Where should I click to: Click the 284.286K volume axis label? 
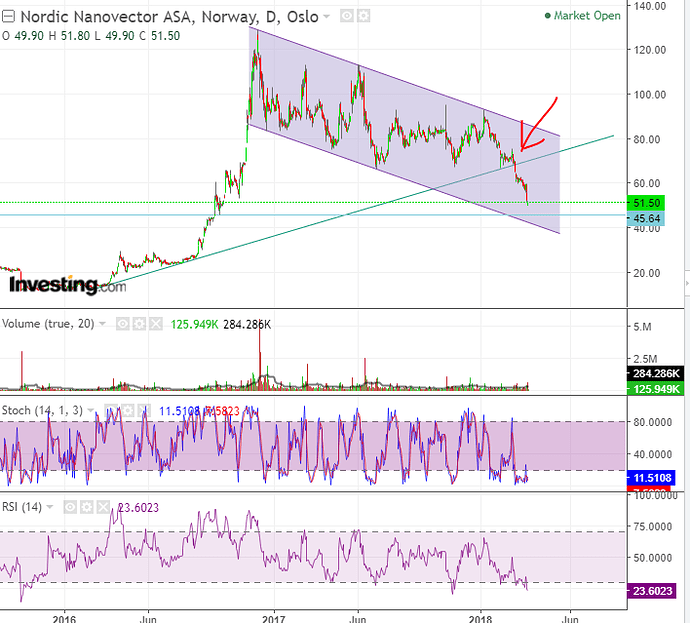(x=656, y=374)
